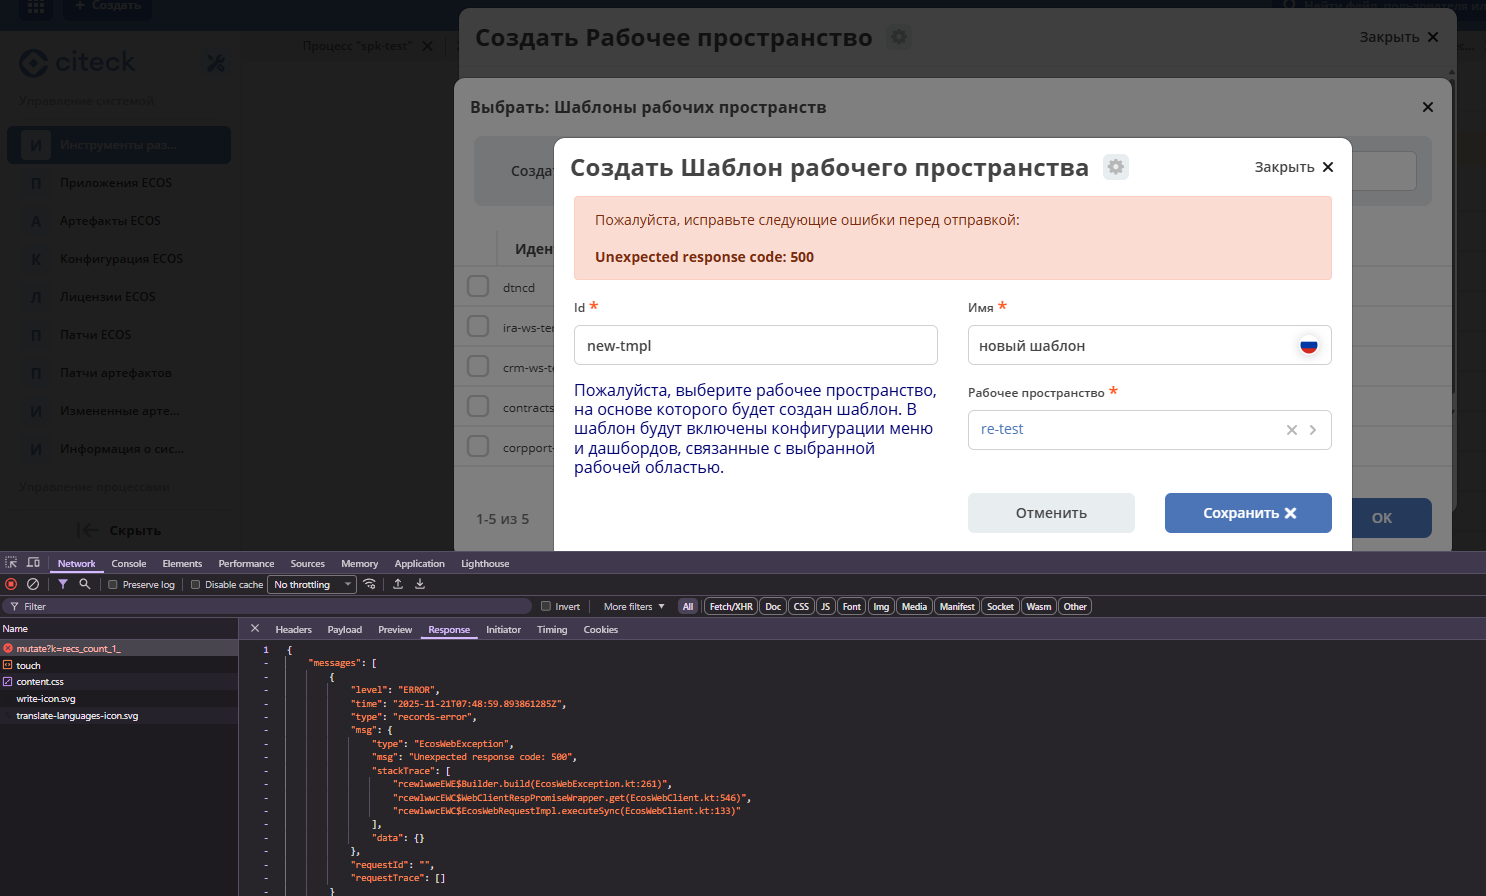The width and height of the screenshot is (1486, 896).
Task: Open the No throttling dropdown
Action: tap(313, 585)
